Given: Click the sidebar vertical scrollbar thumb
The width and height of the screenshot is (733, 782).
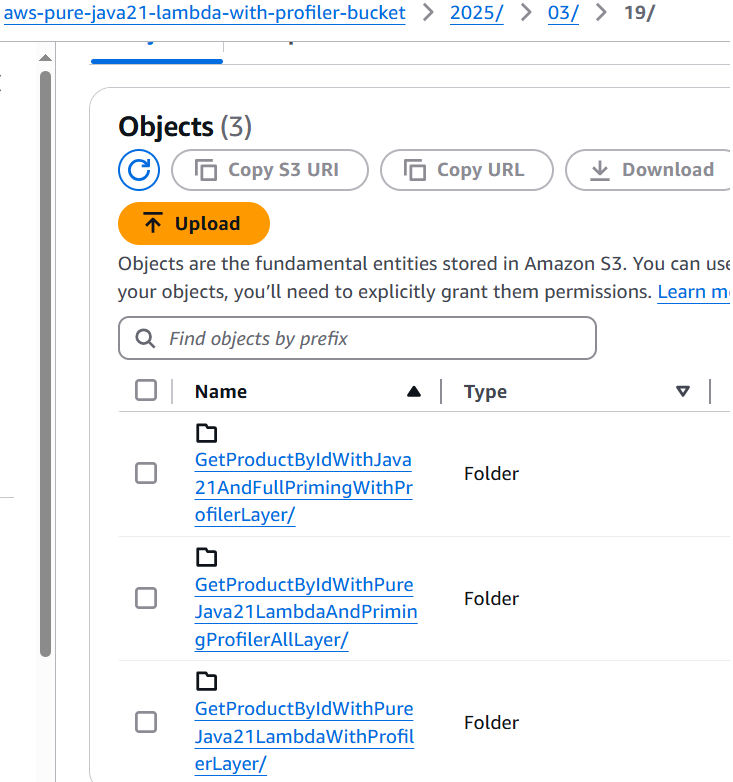Looking at the screenshot, I should pyautogui.click(x=45, y=364).
